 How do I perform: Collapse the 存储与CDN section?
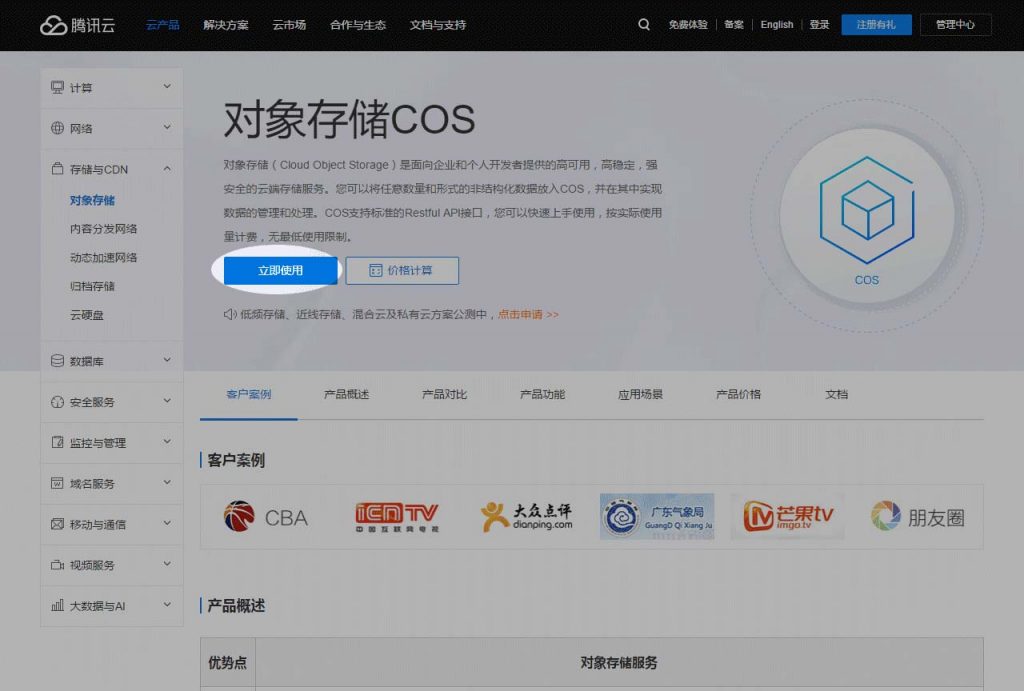(x=167, y=169)
